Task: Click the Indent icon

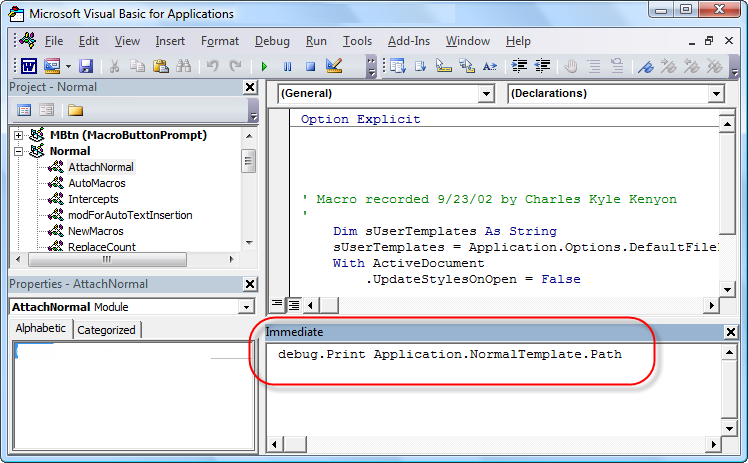Action: (x=519, y=66)
